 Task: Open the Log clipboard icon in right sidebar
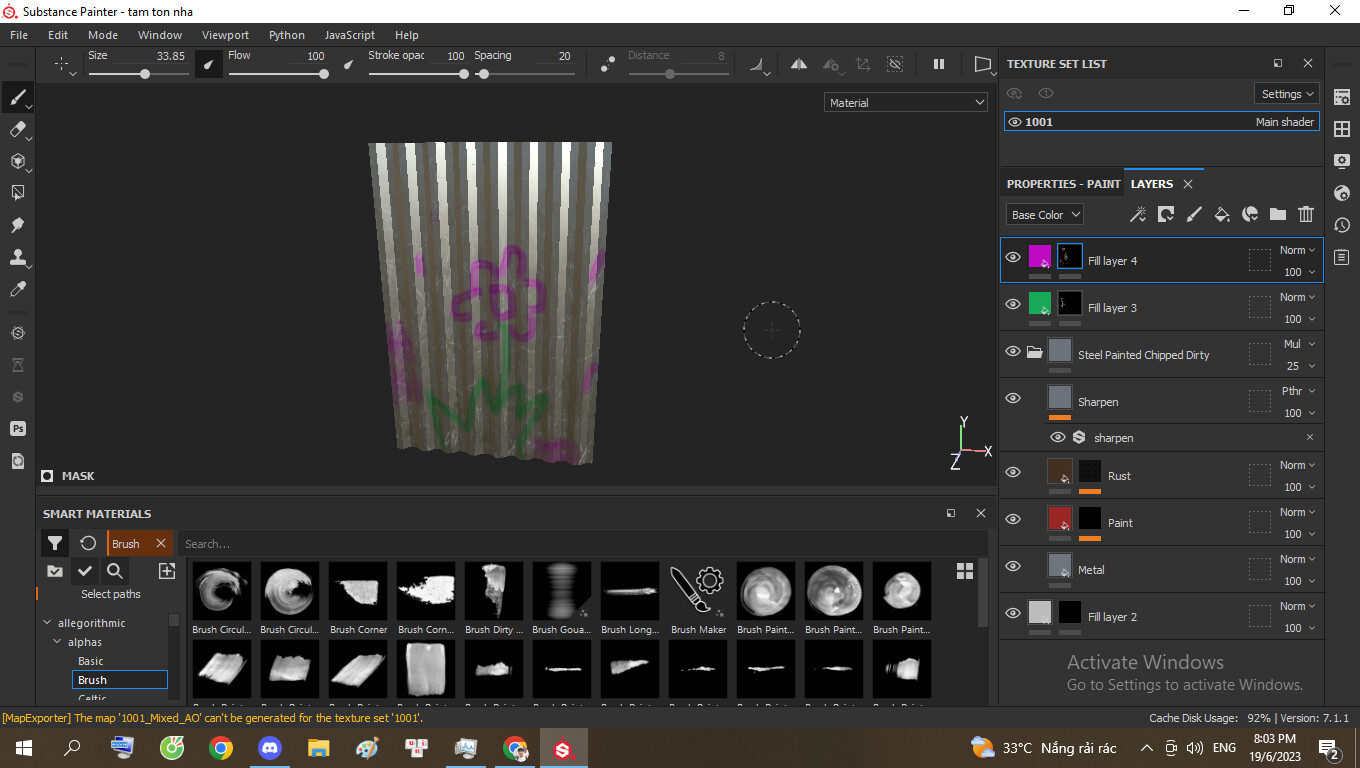[x=1342, y=257]
